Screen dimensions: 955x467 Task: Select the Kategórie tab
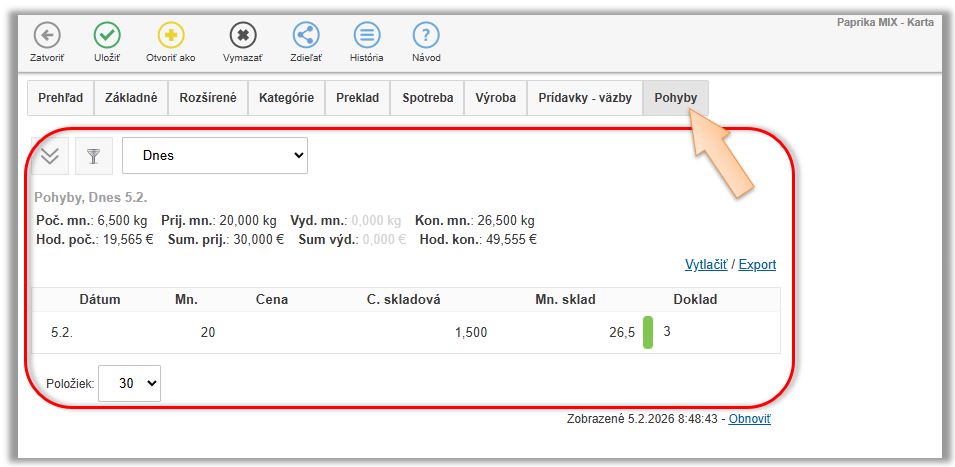286,98
